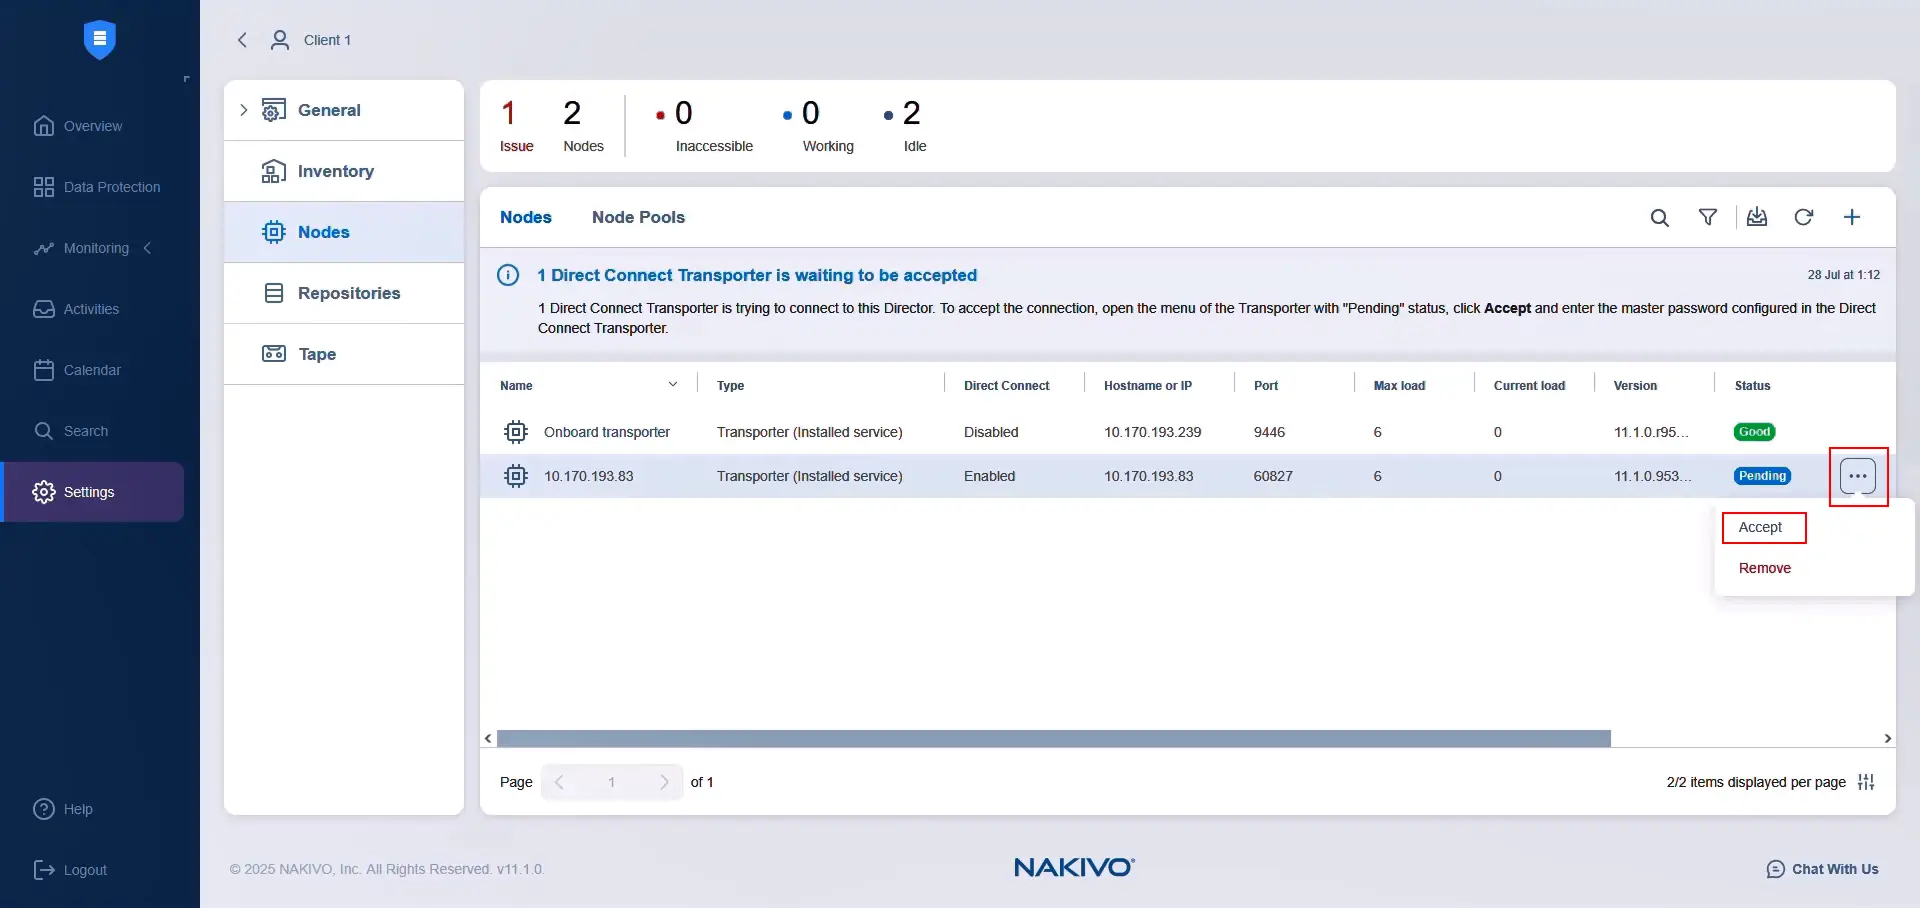Collapse the Monitoring menu chevron
This screenshot has width=1920, height=908.
click(x=147, y=248)
